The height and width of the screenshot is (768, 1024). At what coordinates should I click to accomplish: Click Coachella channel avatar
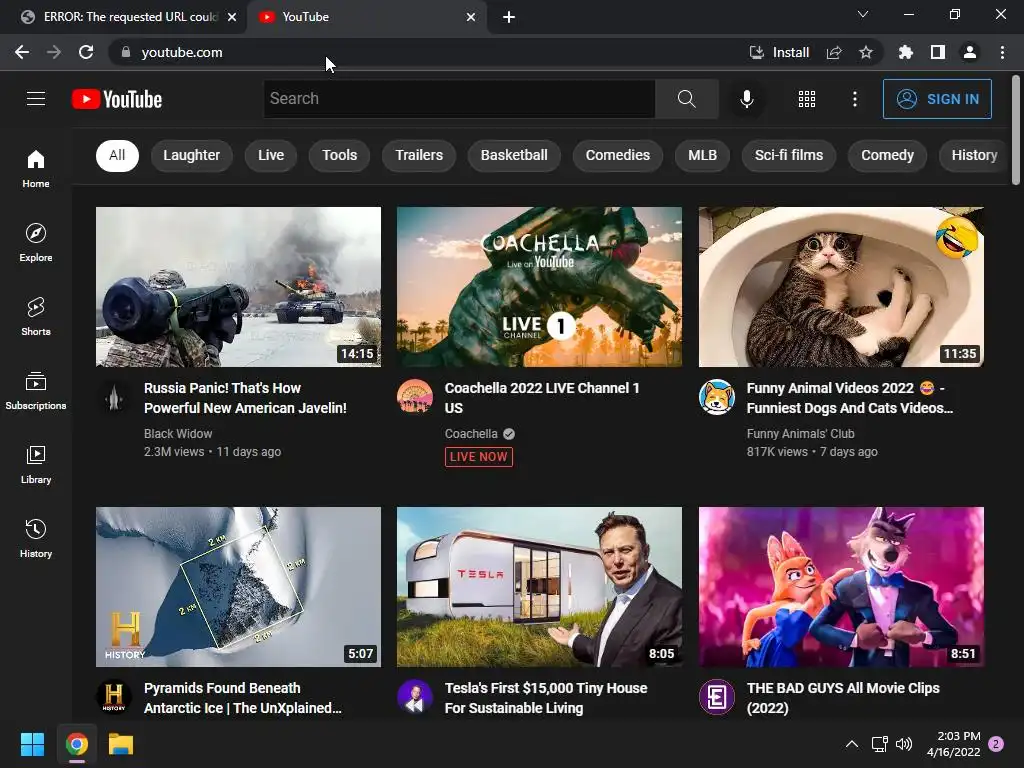(415, 396)
